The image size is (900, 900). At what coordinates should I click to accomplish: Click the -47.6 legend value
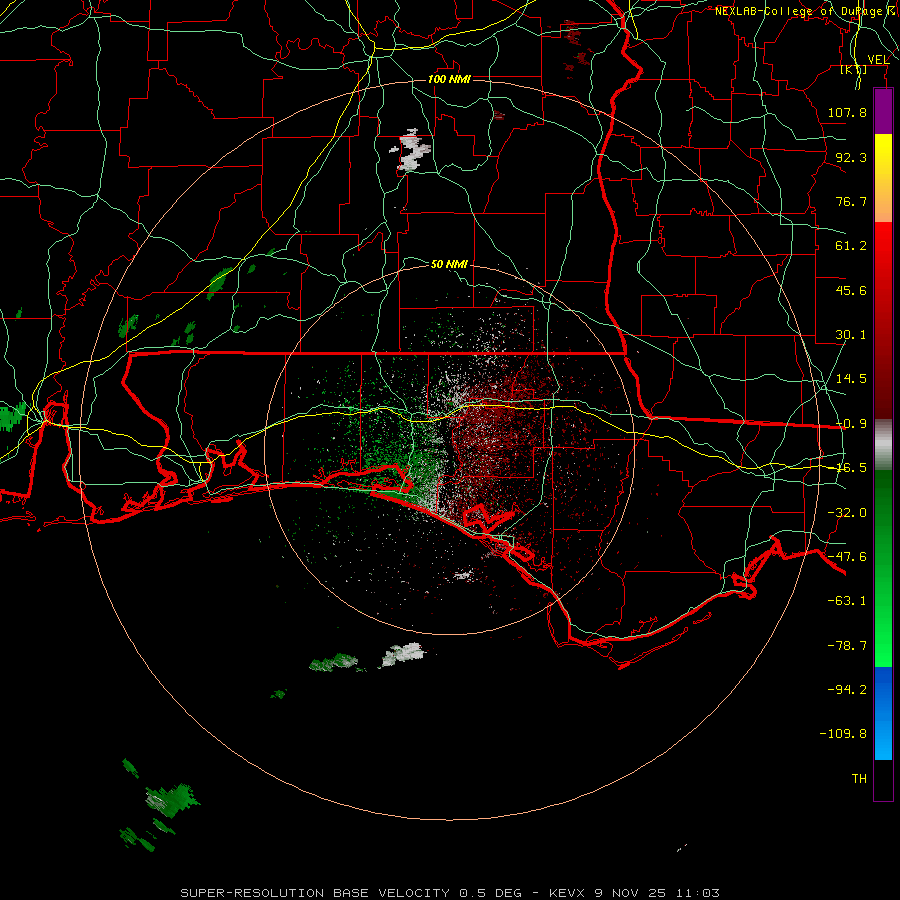pos(847,557)
